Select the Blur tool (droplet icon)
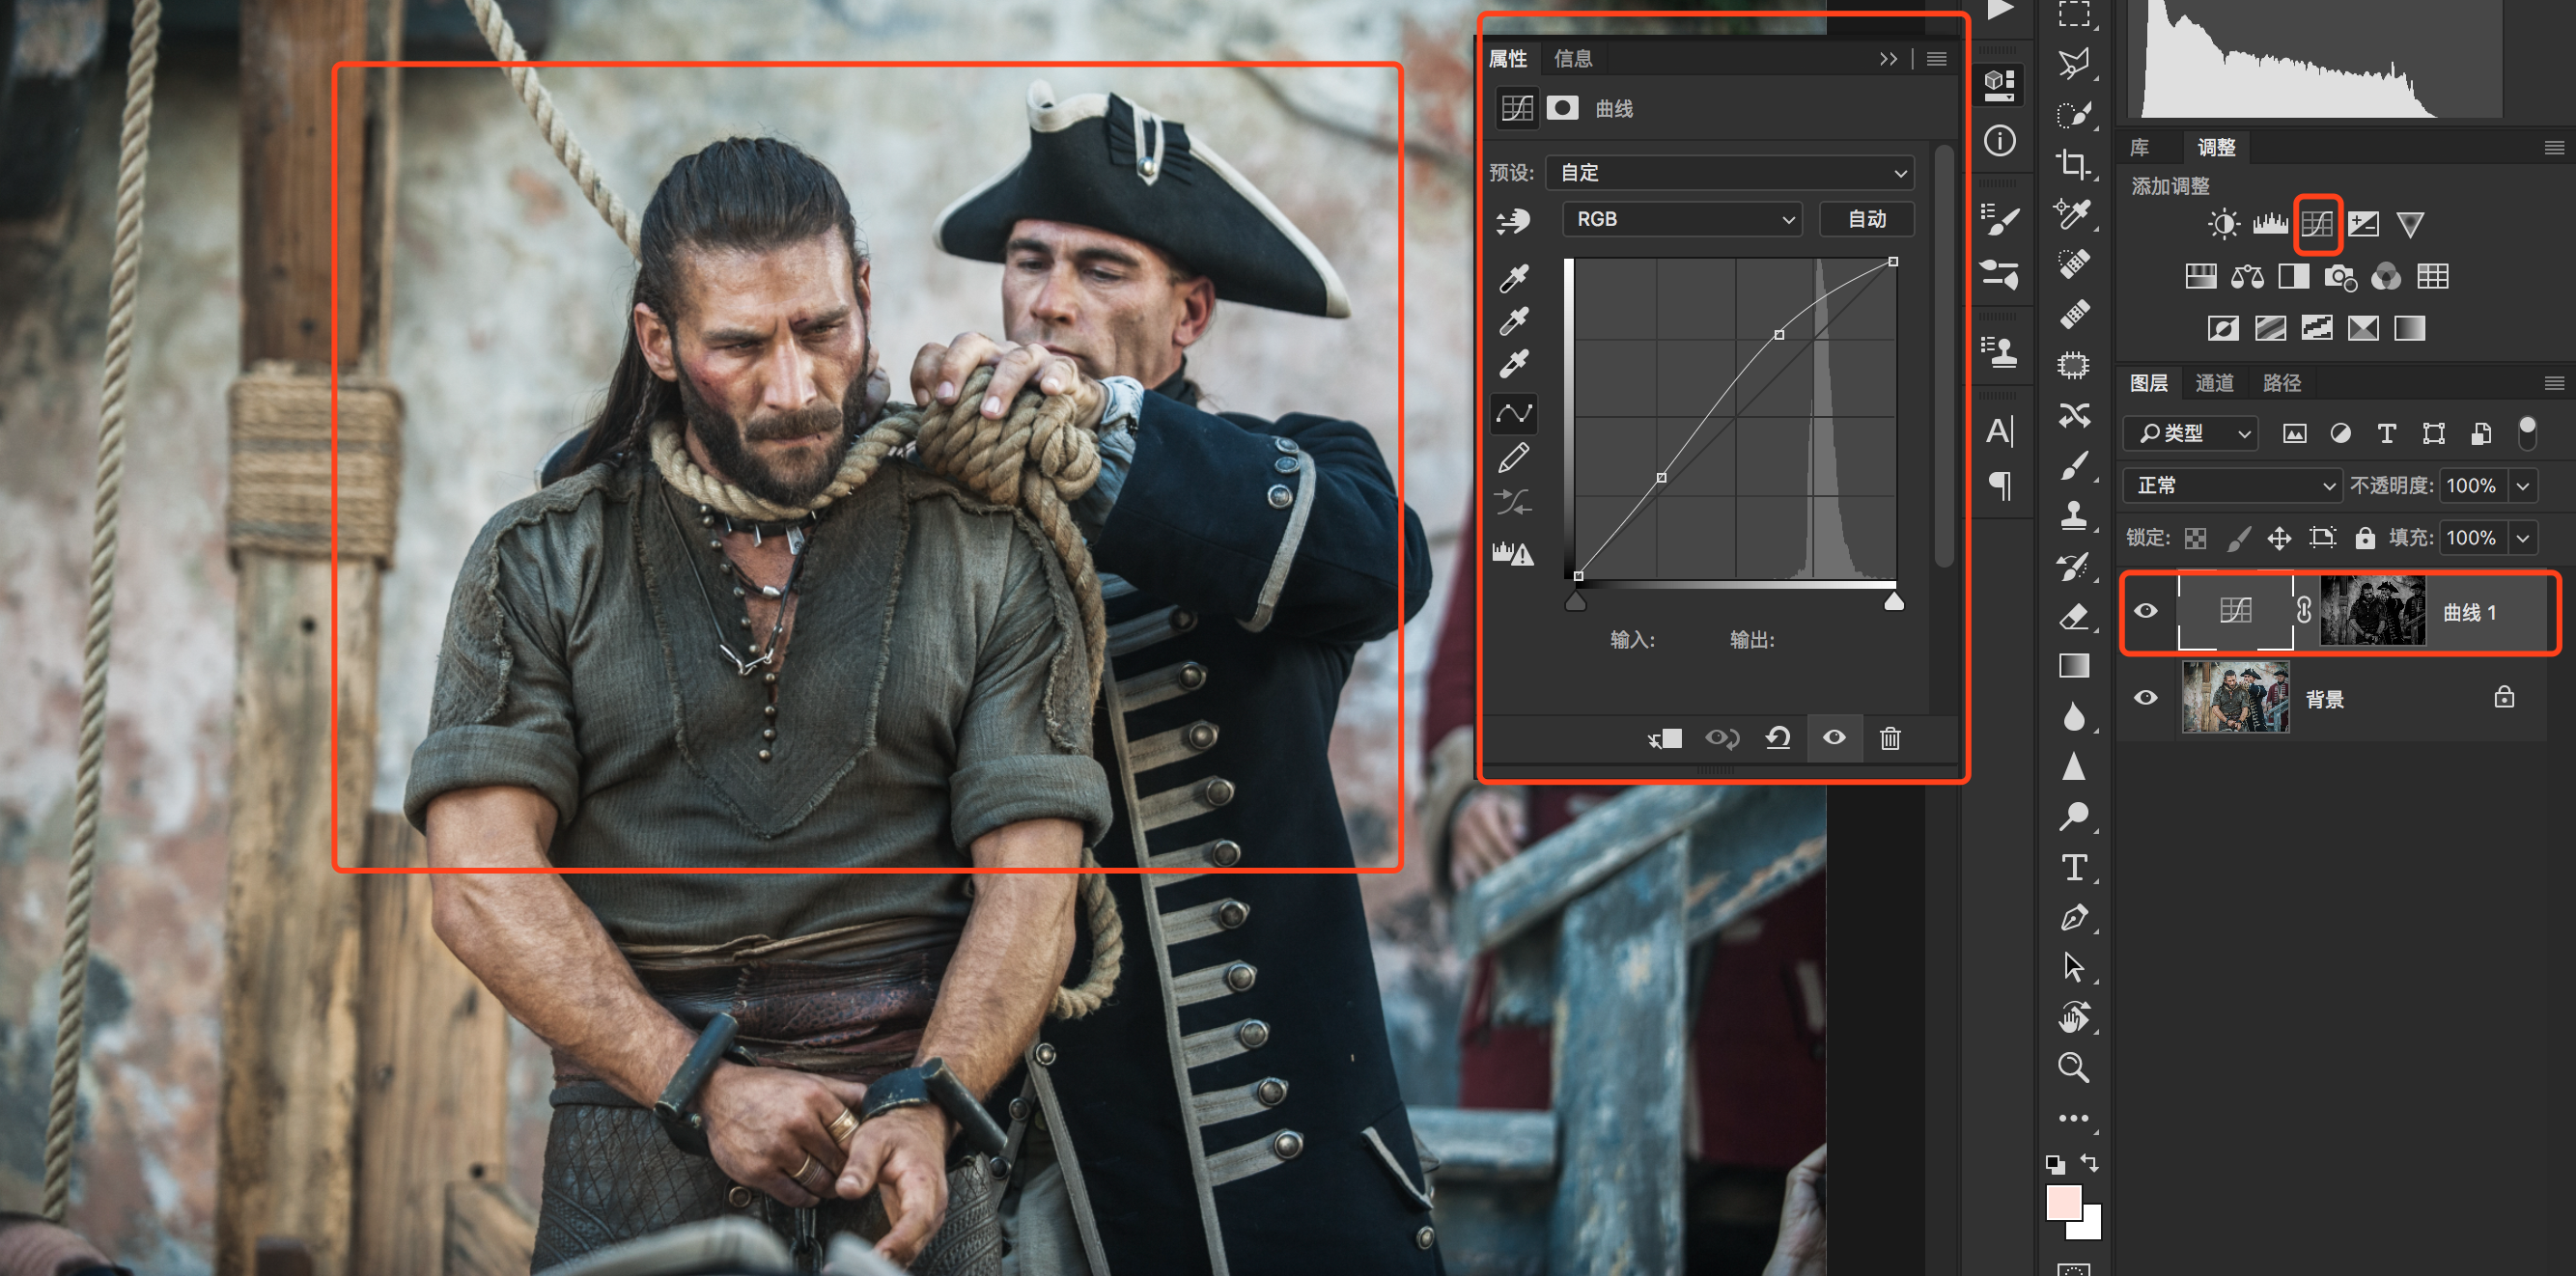Screen dimensions: 2576x1276 point(2073,716)
